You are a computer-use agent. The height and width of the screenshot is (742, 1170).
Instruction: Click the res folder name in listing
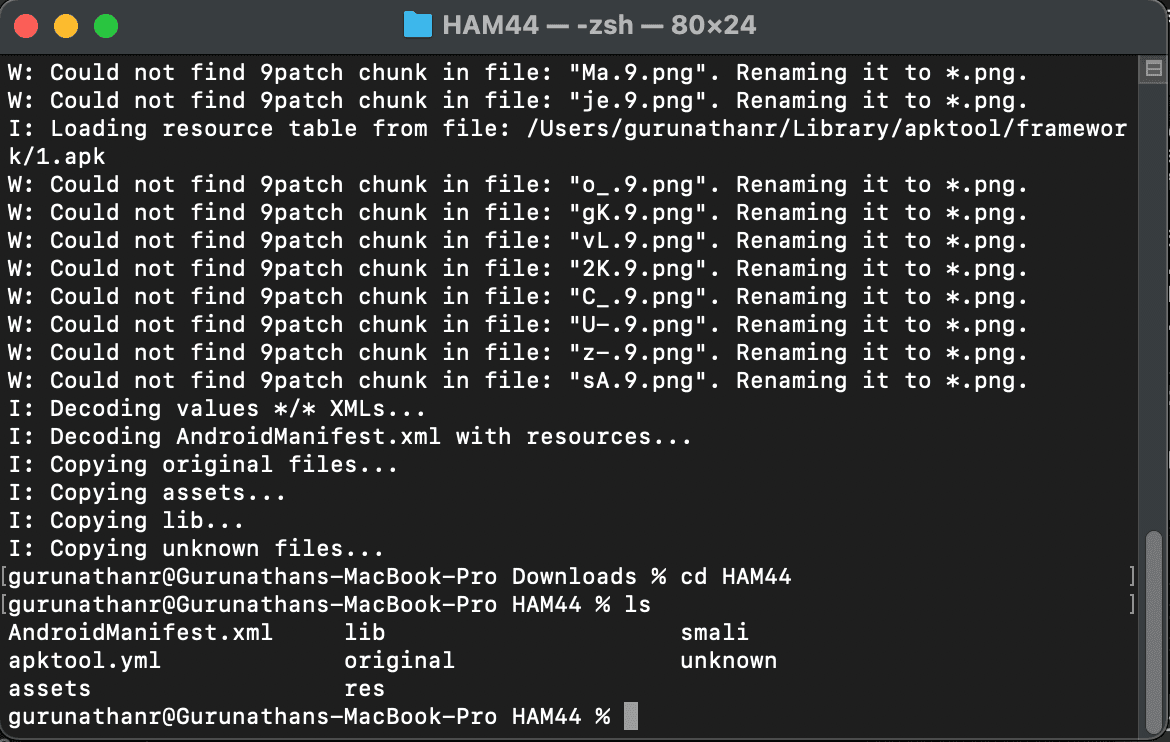point(364,689)
